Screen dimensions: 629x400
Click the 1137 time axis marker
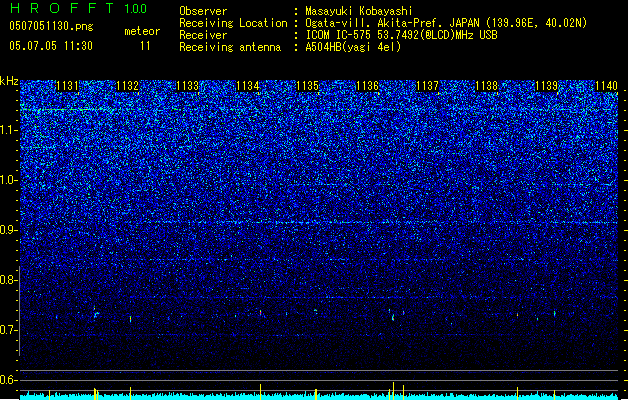(428, 86)
